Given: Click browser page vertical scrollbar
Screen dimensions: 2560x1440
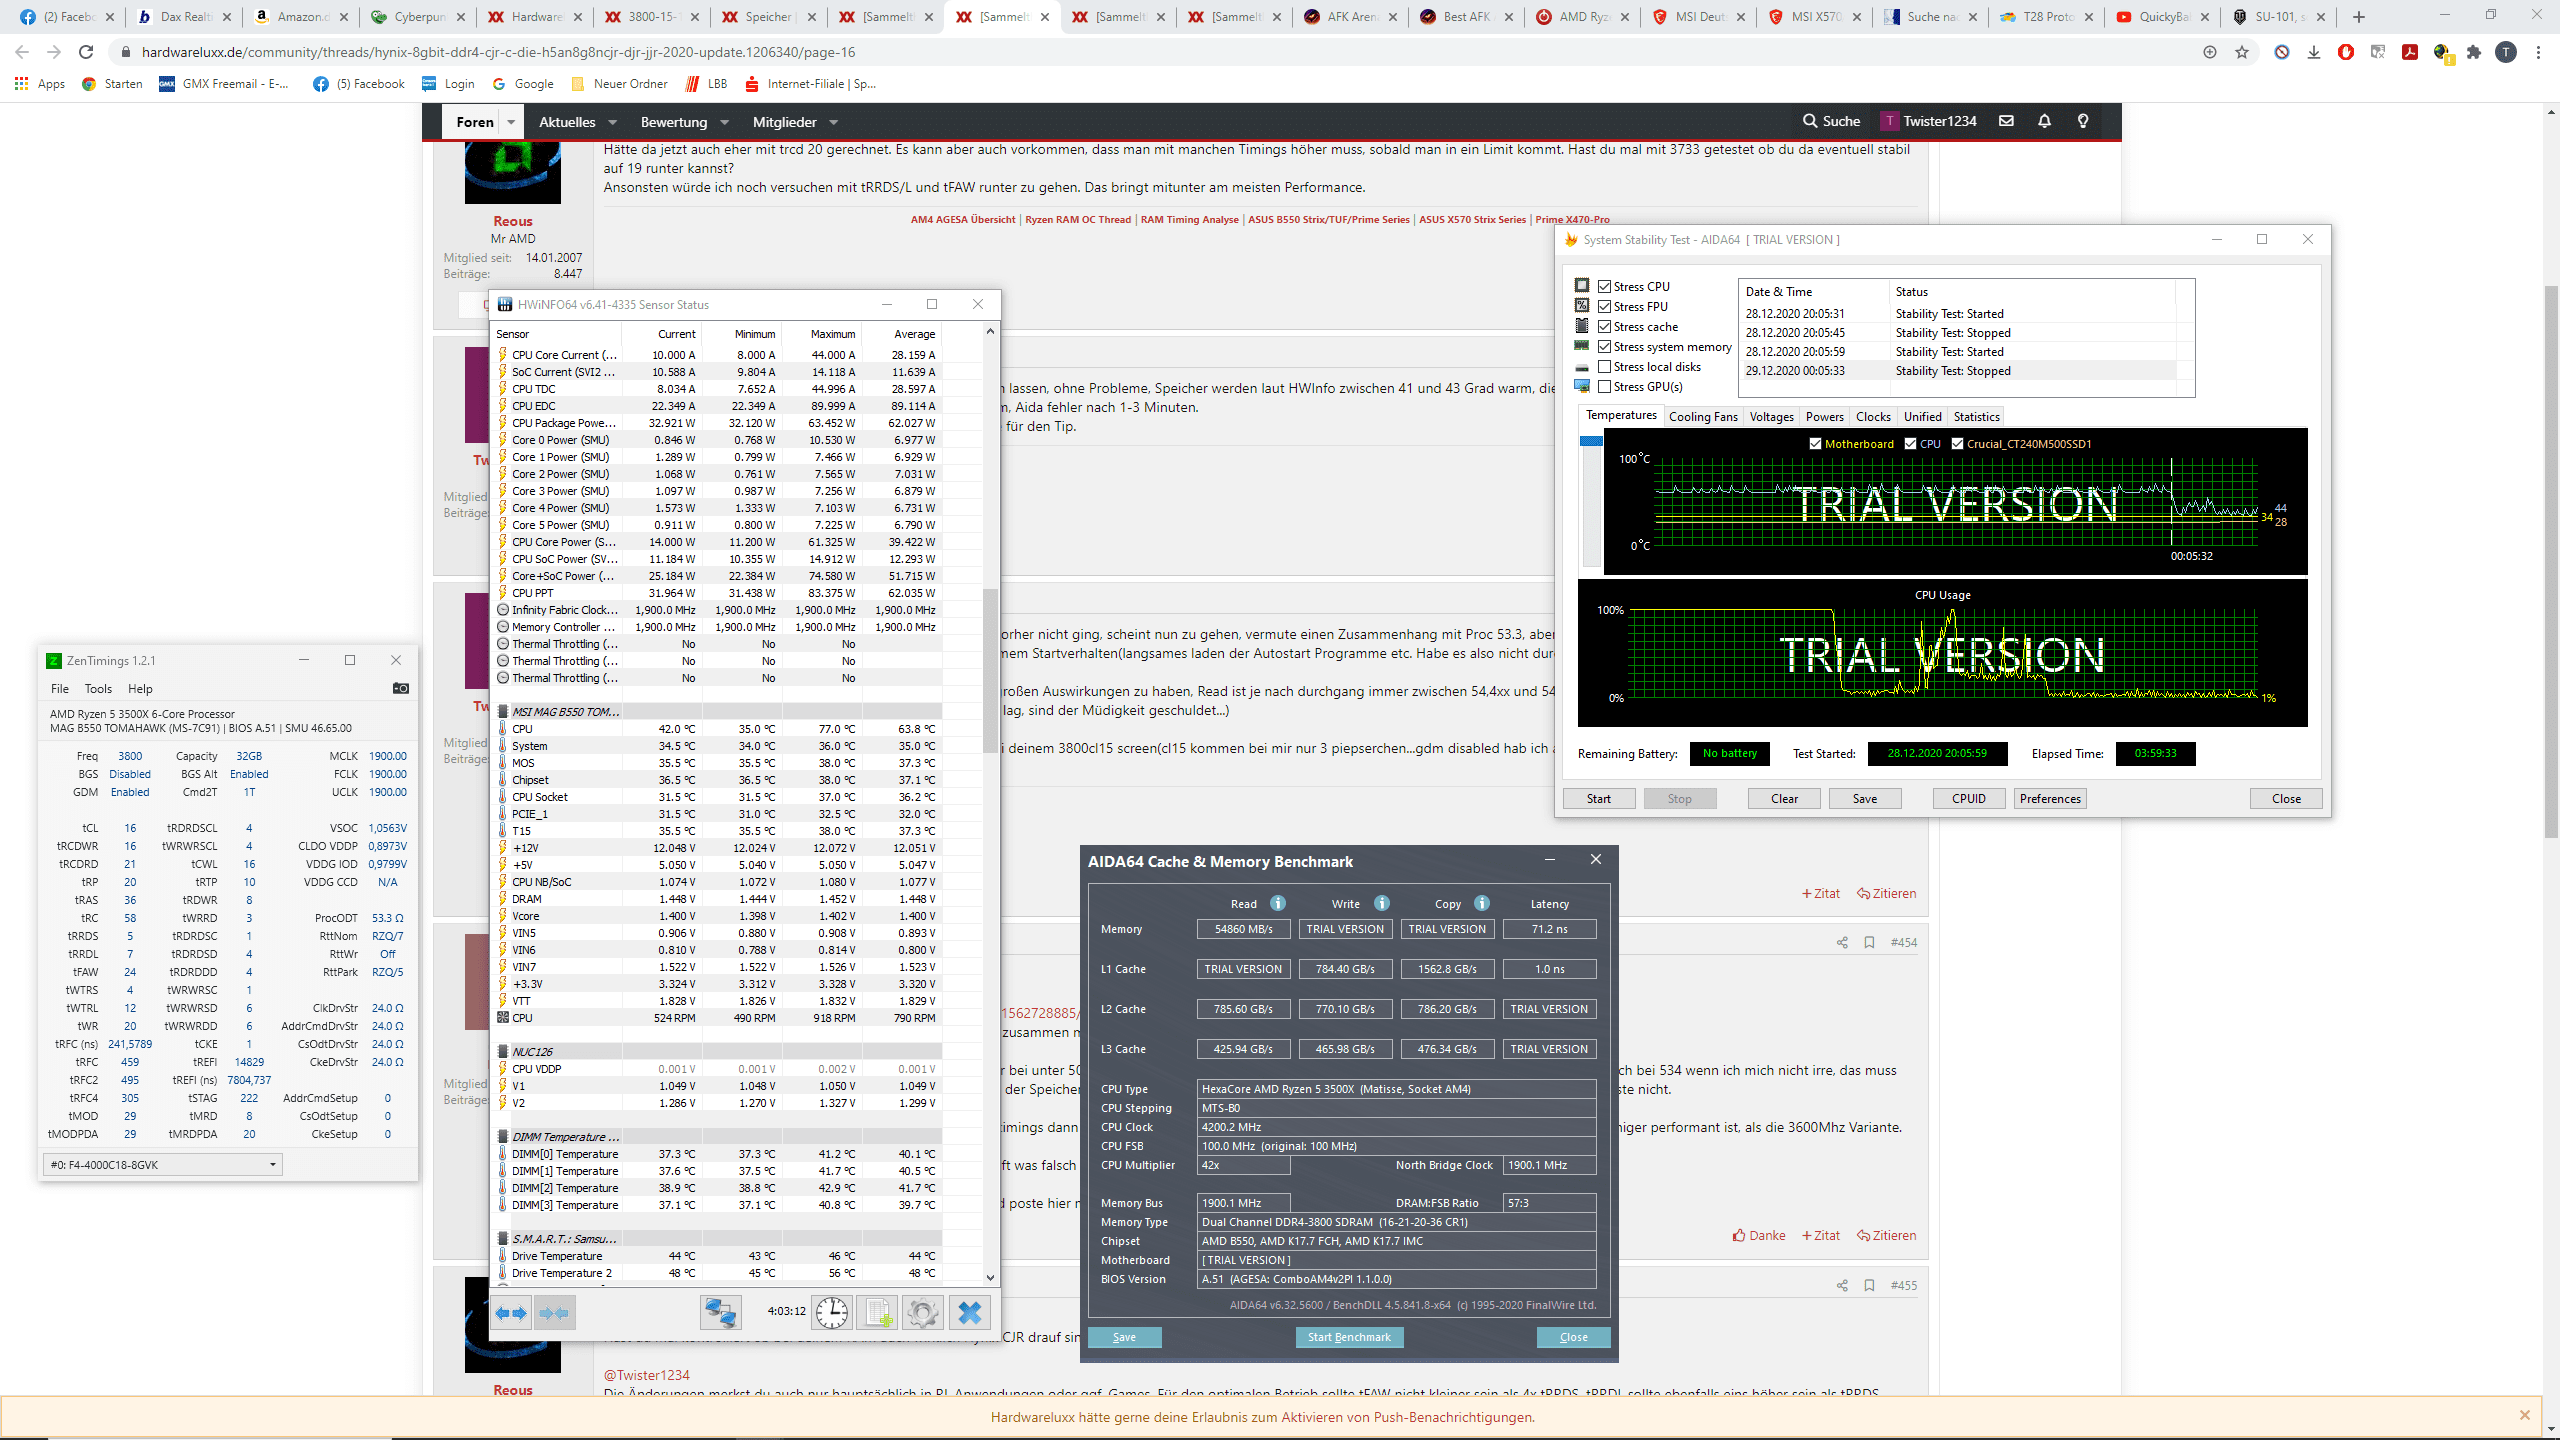Looking at the screenshot, I should pyautogui.click(x=2551, y=560).
